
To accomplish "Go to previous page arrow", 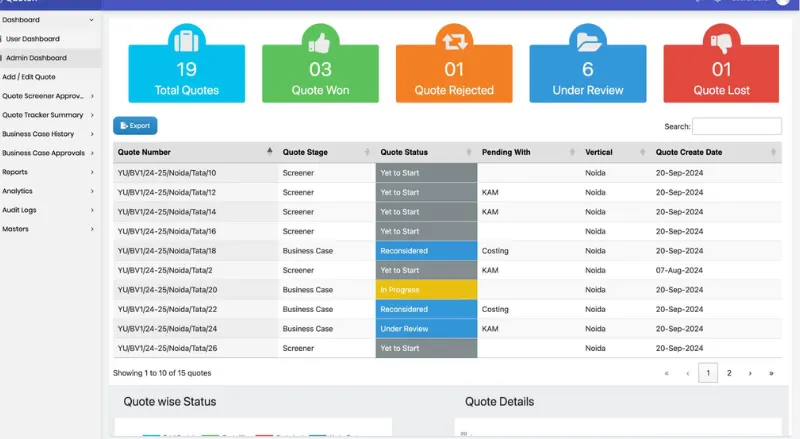I will pyautogui.click(x=687, y=373).
